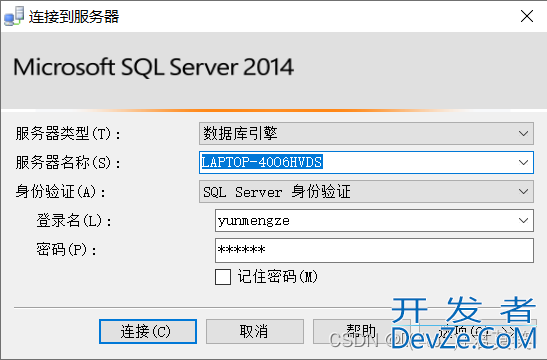Click the server connection icon in title bar

14,16
